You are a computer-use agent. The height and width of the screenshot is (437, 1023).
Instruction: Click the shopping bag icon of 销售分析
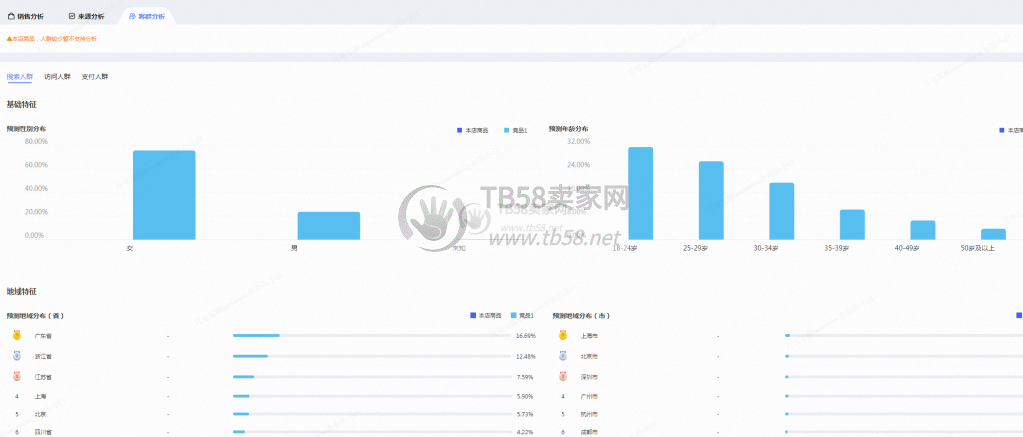[x=11, y=16]
